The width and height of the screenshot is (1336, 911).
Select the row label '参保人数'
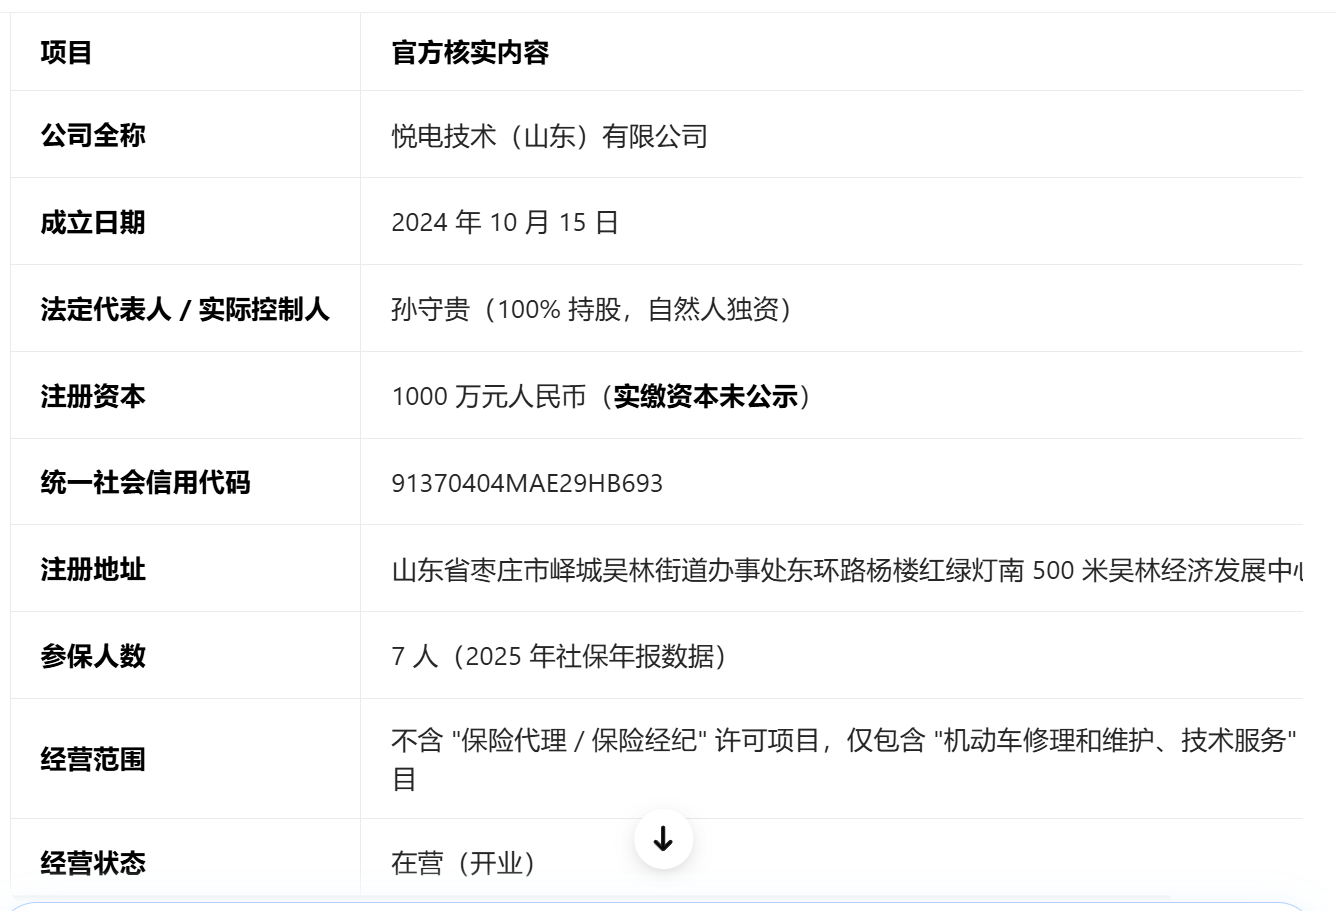coord(93,656)
